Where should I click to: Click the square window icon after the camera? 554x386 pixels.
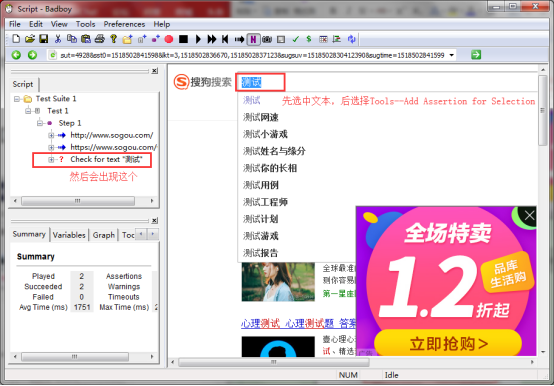(281, 39)
